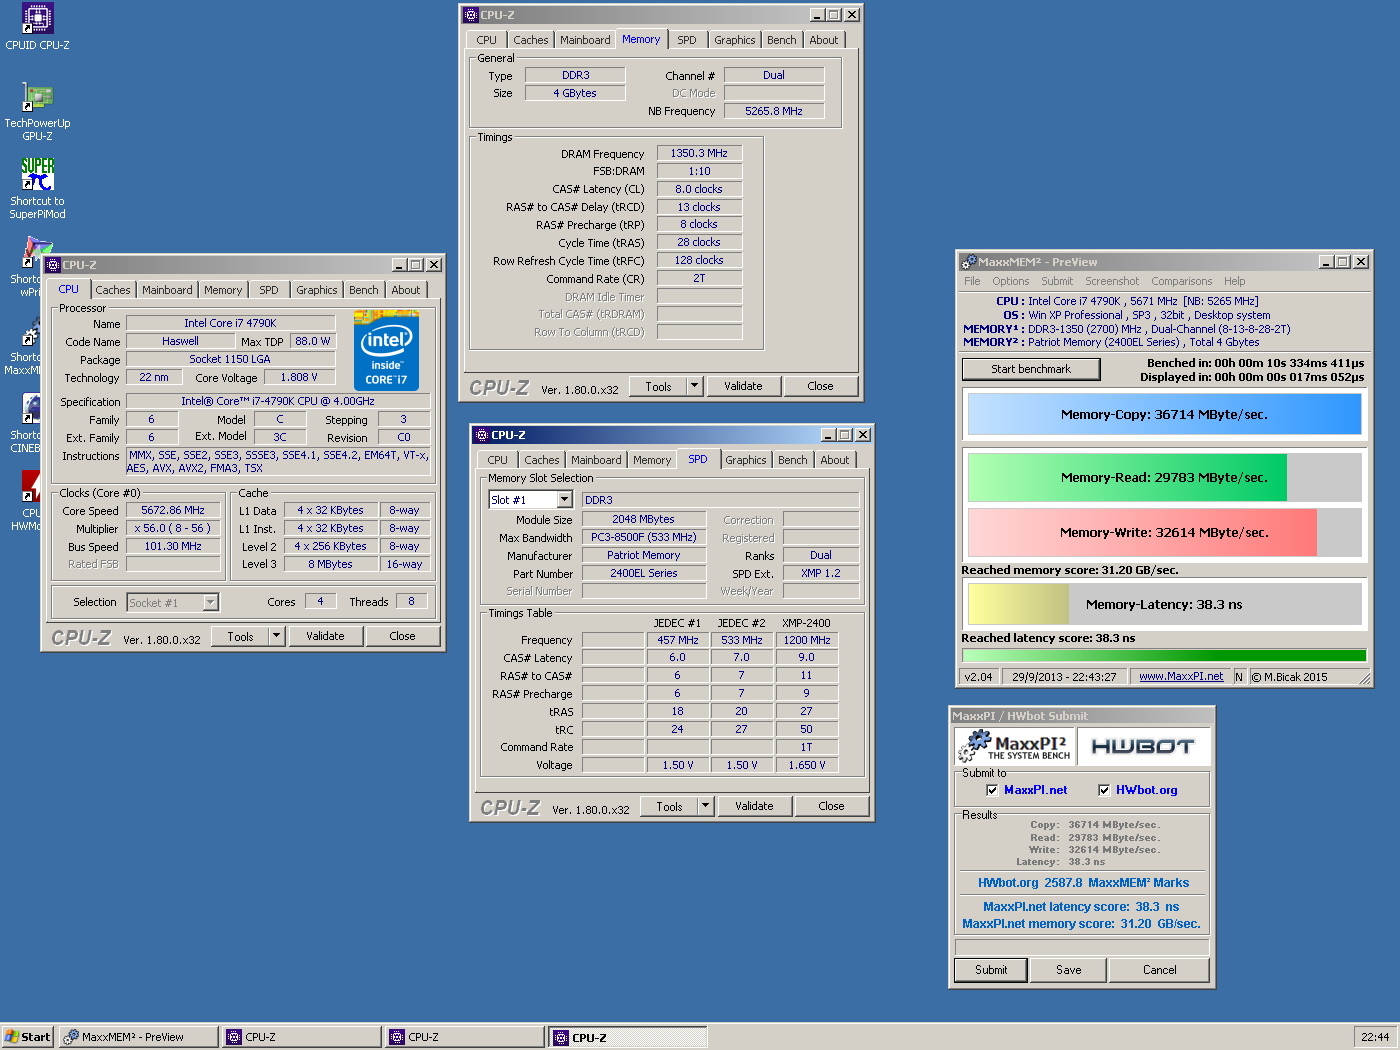
Task: Select About tab in Memory window
Action: pyautogui.click(x=824, y=40)
